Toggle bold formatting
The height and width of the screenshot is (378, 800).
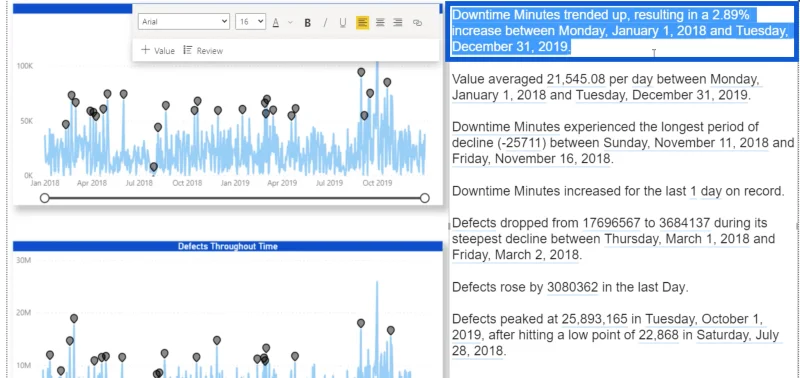308,22
